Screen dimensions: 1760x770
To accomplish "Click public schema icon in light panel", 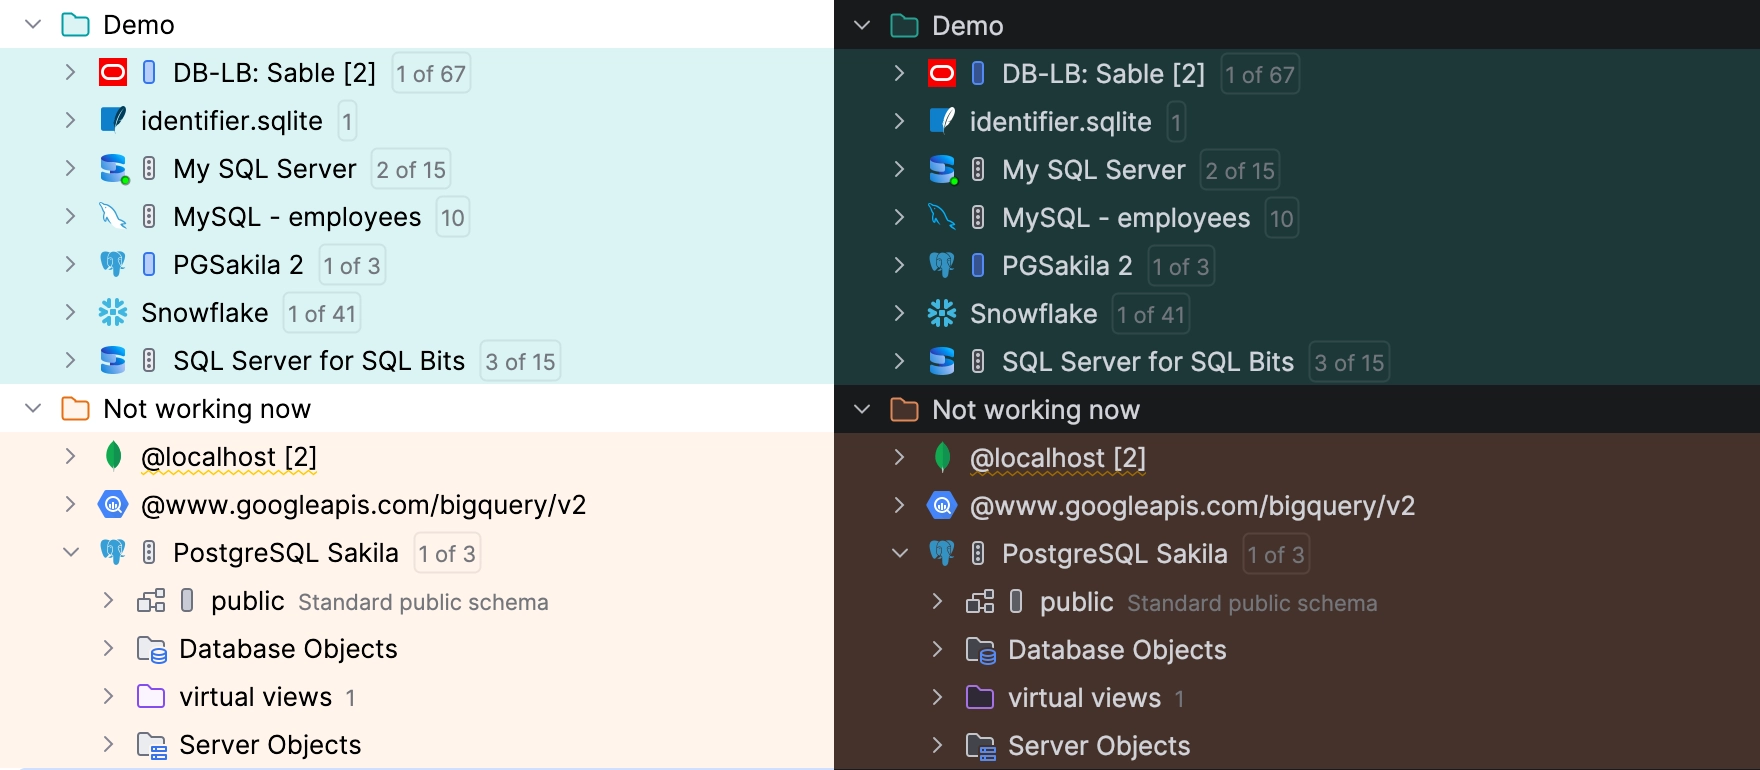I will [151, 600].
